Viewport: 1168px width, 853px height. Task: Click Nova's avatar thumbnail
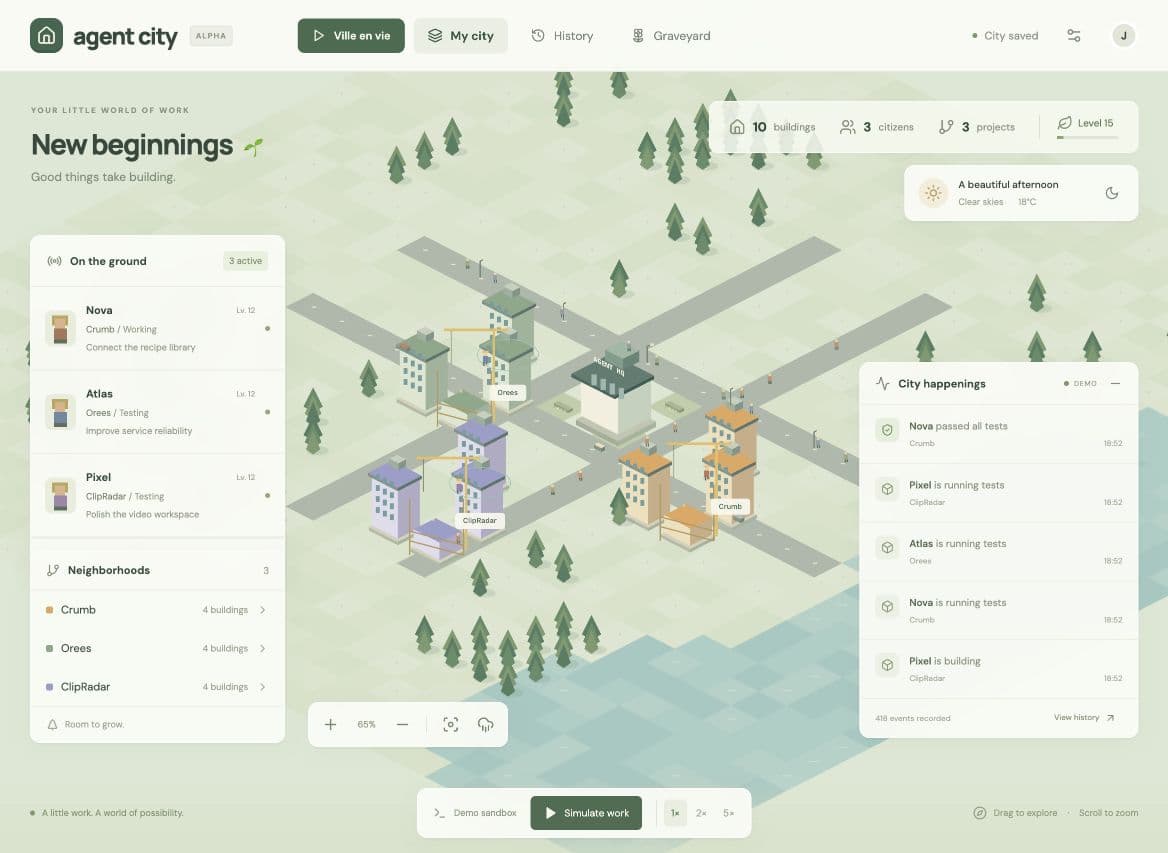(60, 329)
